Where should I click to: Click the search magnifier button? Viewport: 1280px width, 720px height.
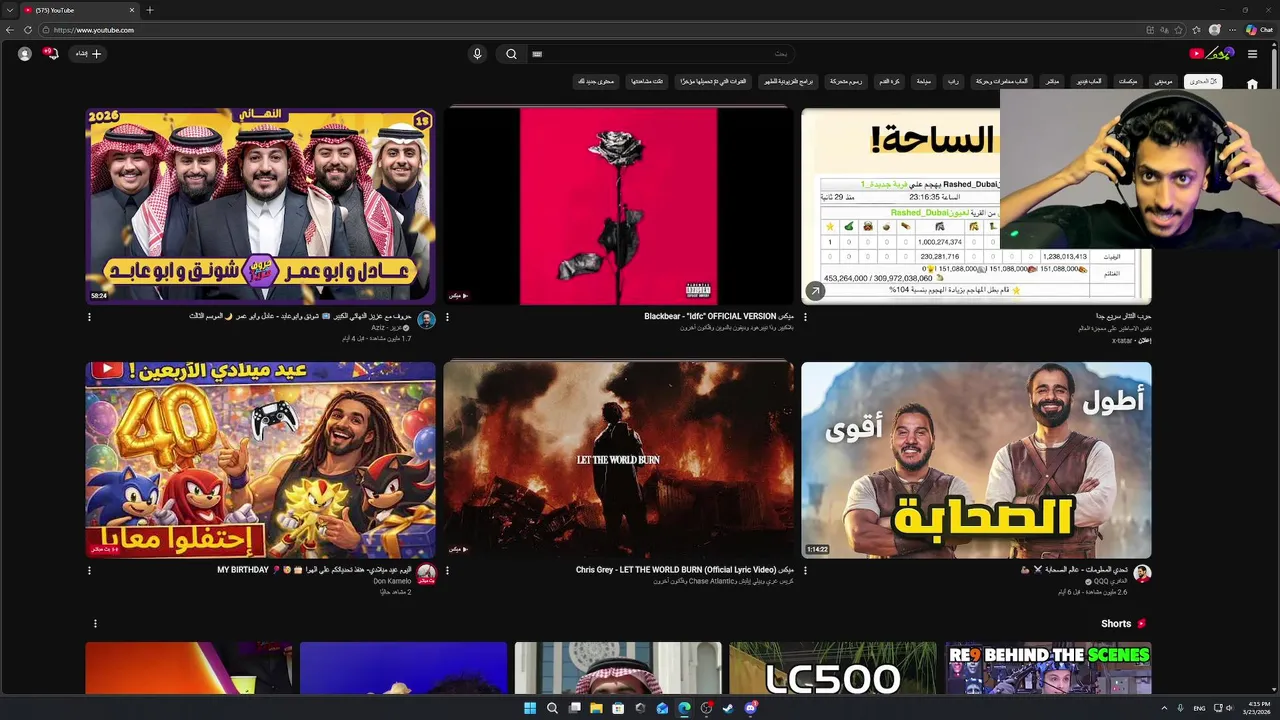(511, 54)
